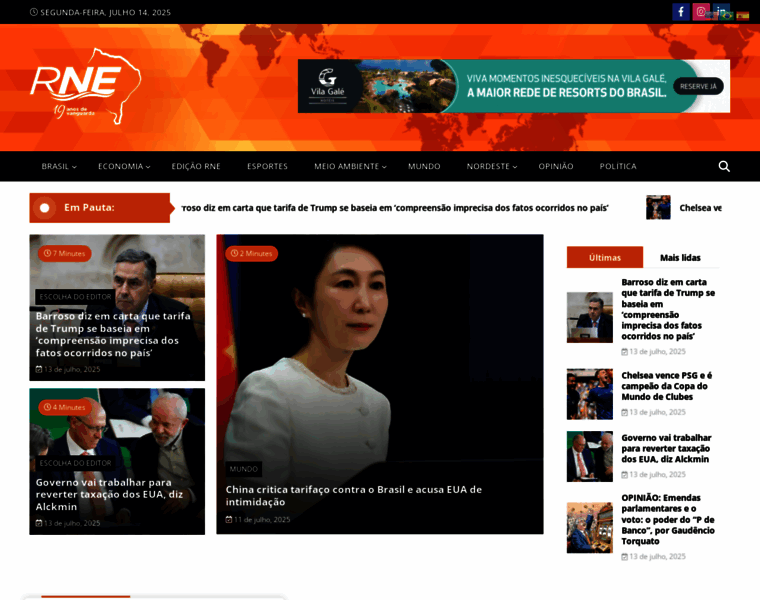
Task: Click Escolha do Editor tag on Barroso card
Action: (75, 297)
